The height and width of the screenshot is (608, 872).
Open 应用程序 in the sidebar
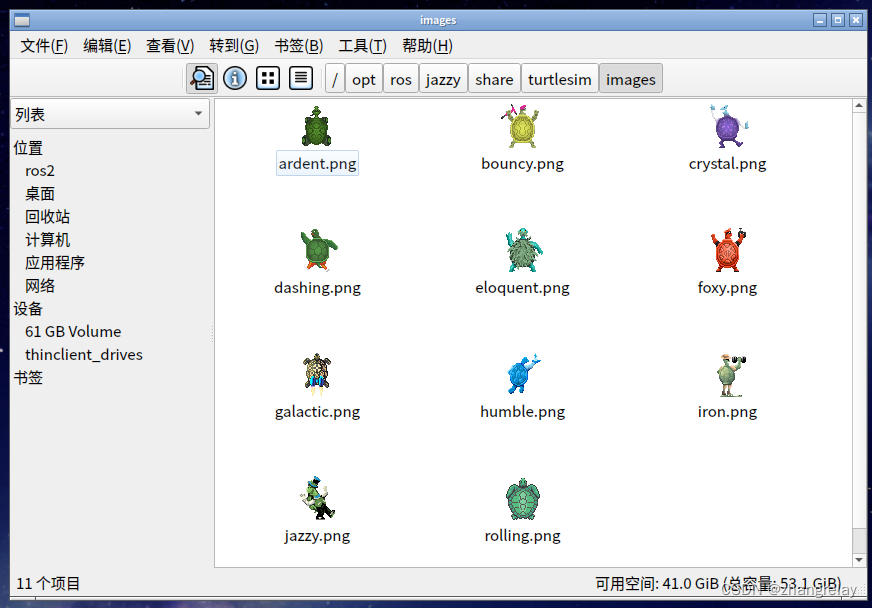pos(55,263)
